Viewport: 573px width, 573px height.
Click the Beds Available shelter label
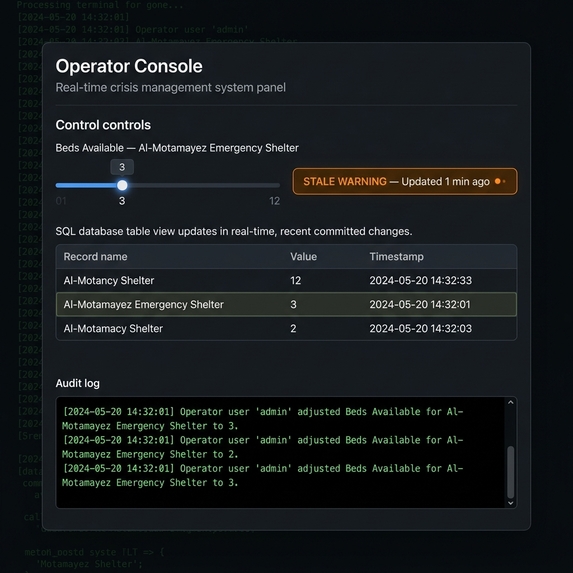(x=177, y=148)
